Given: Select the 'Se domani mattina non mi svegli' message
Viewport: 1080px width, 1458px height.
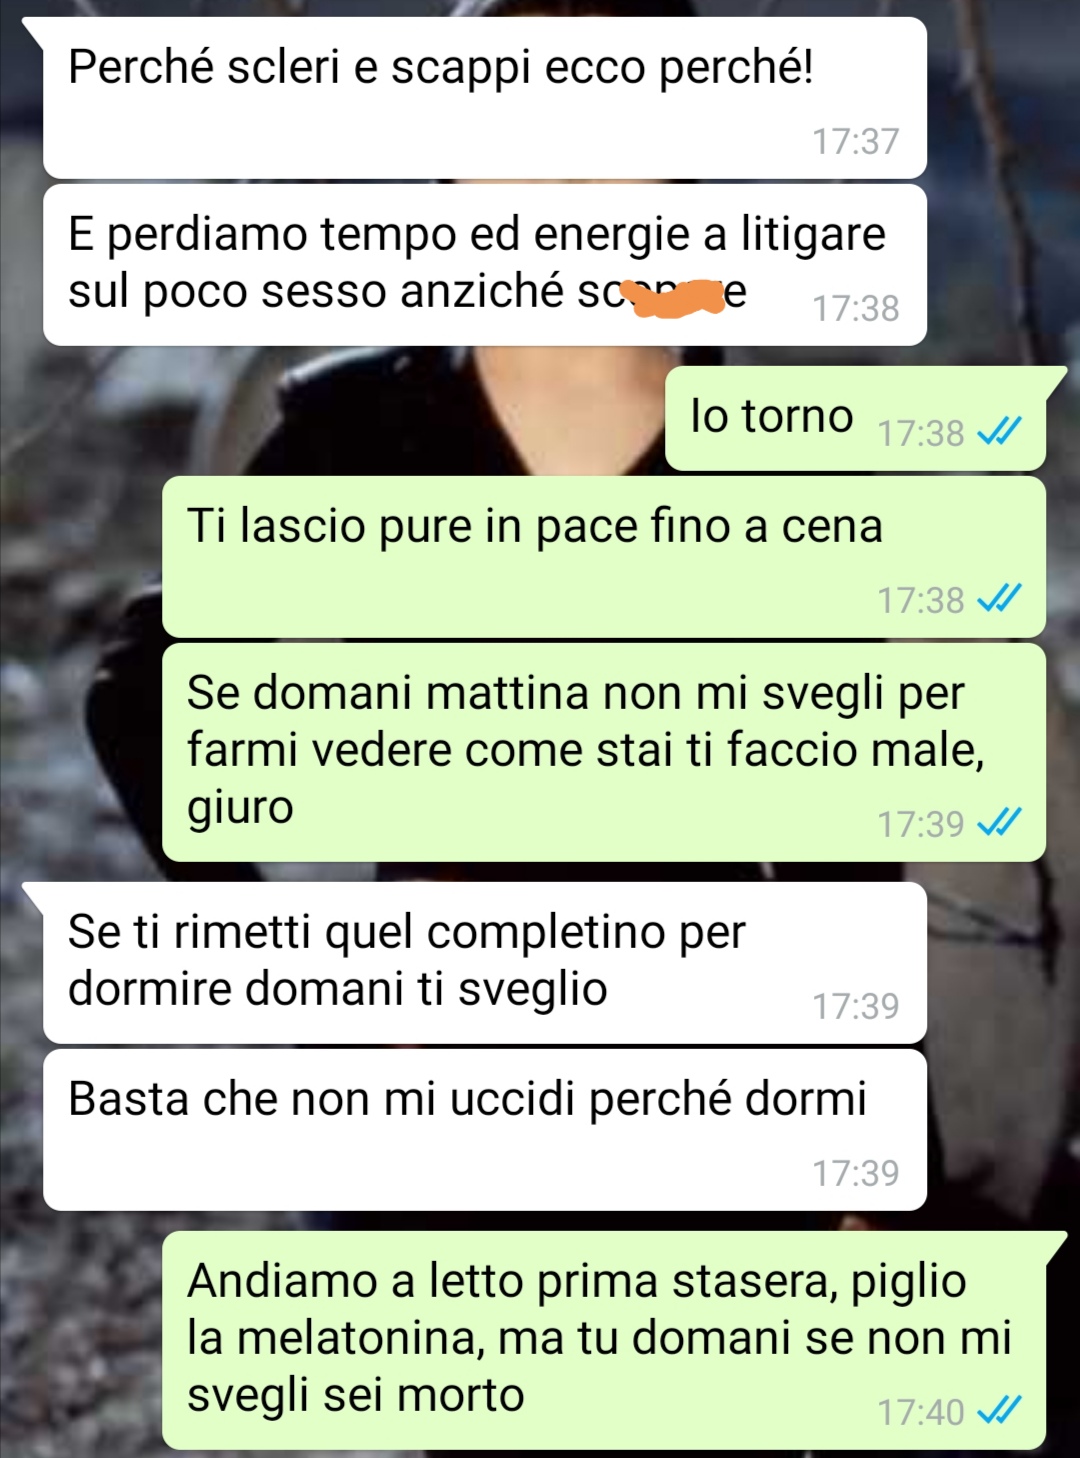Looking at the screenshot, I should coord(604,752).
